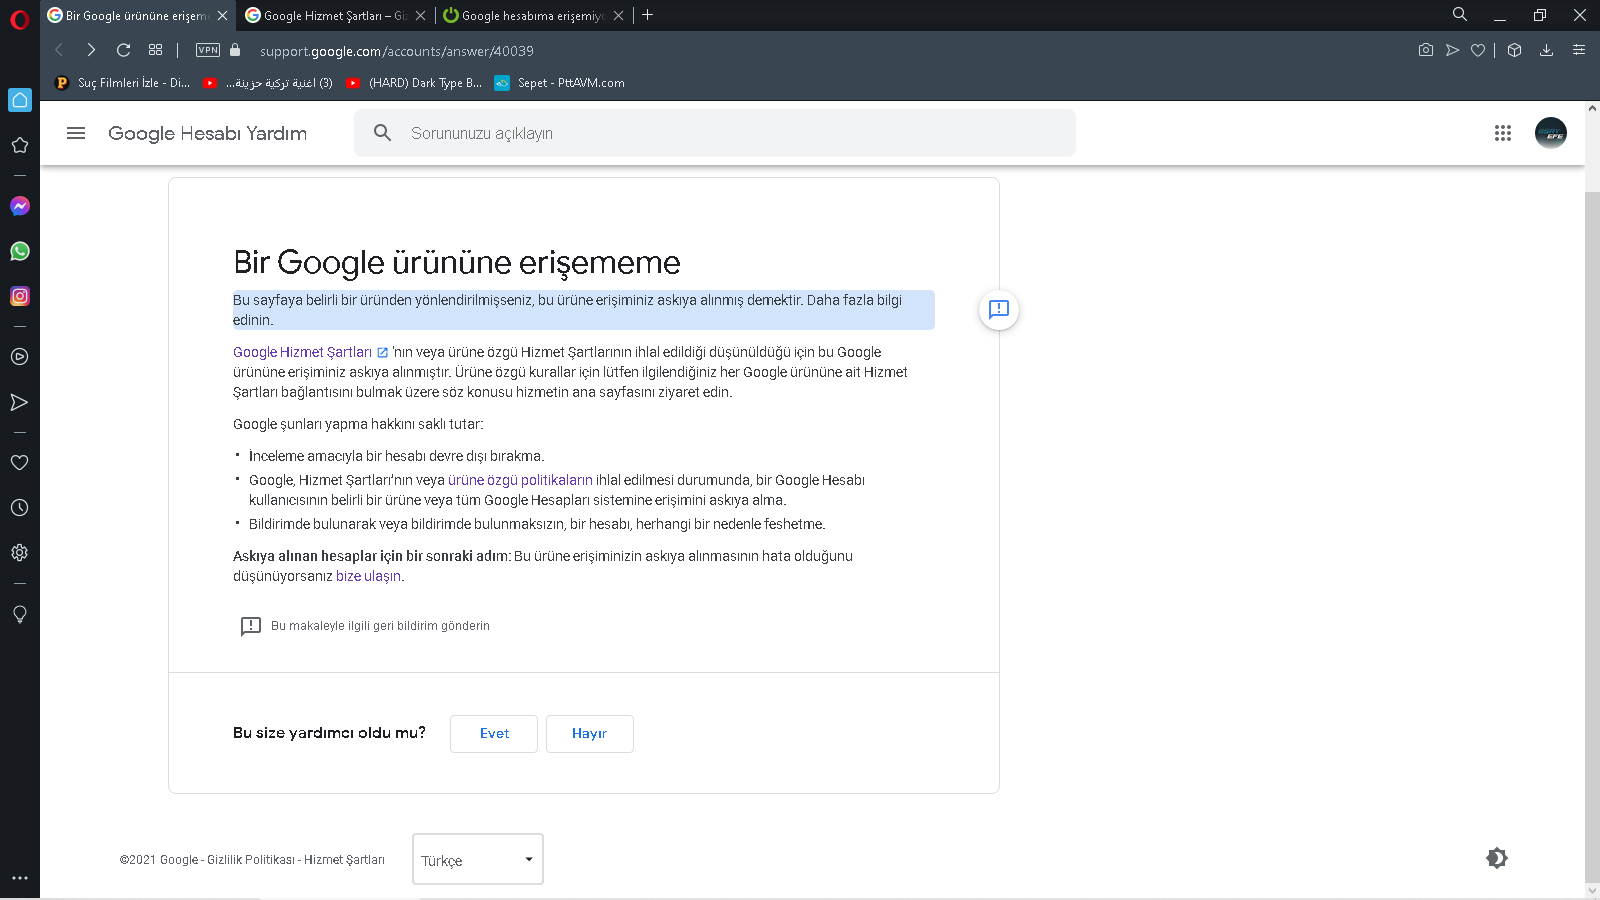Launch WhatsApp from the sidebar

(20, 251)
